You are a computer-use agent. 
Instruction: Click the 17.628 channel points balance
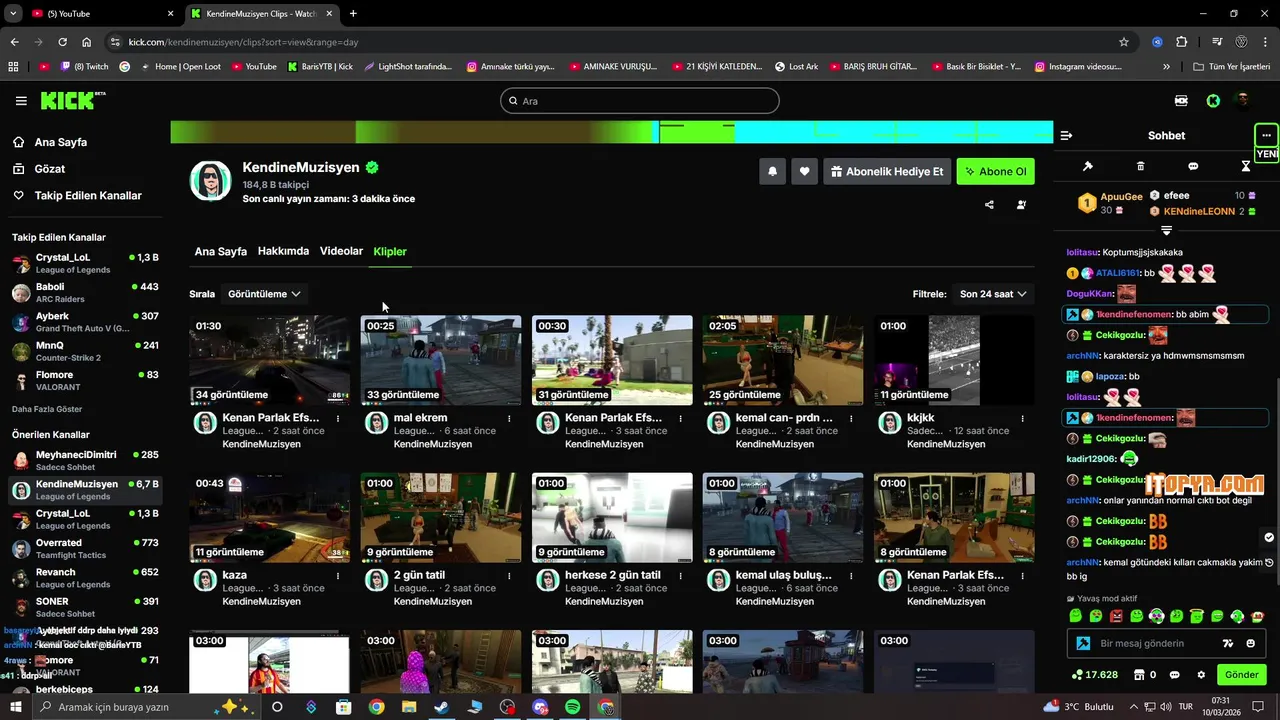1094,675
